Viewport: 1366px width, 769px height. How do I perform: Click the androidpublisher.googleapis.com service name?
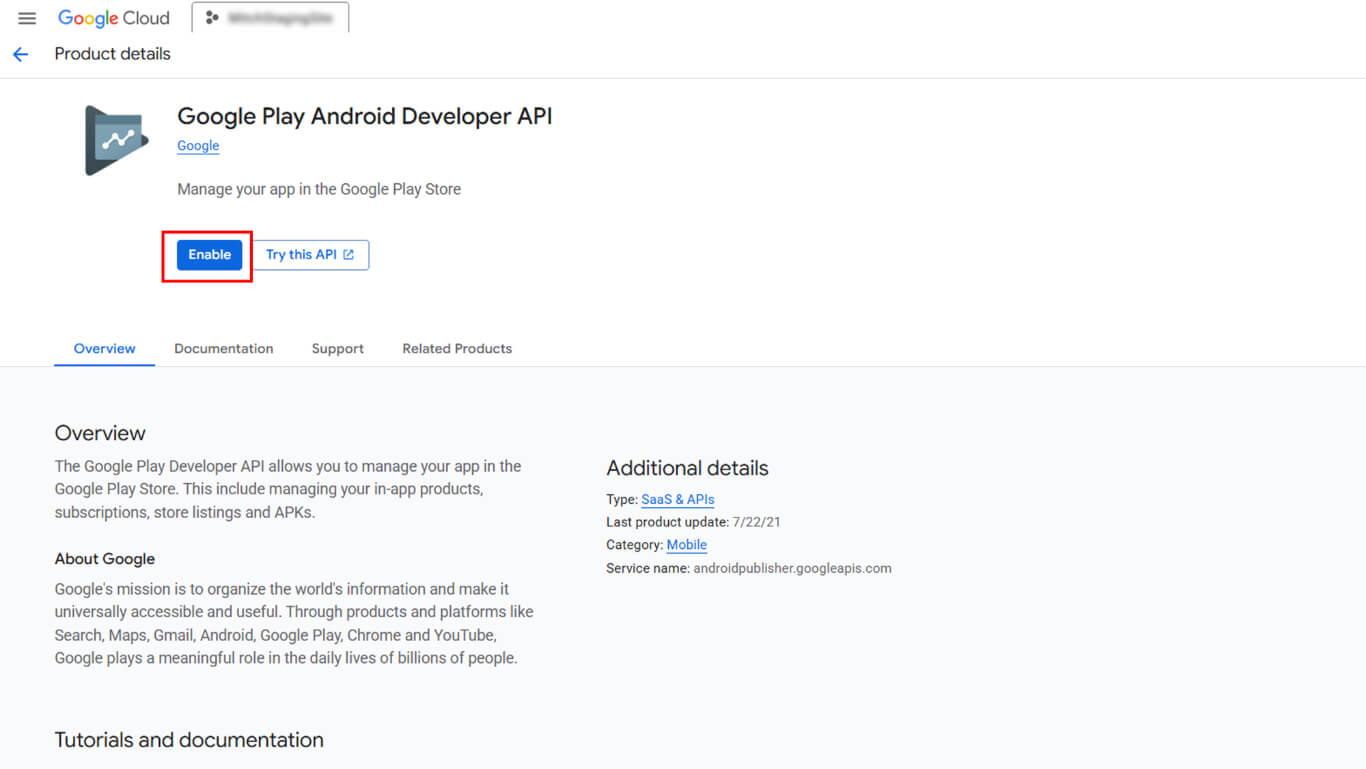791,568
